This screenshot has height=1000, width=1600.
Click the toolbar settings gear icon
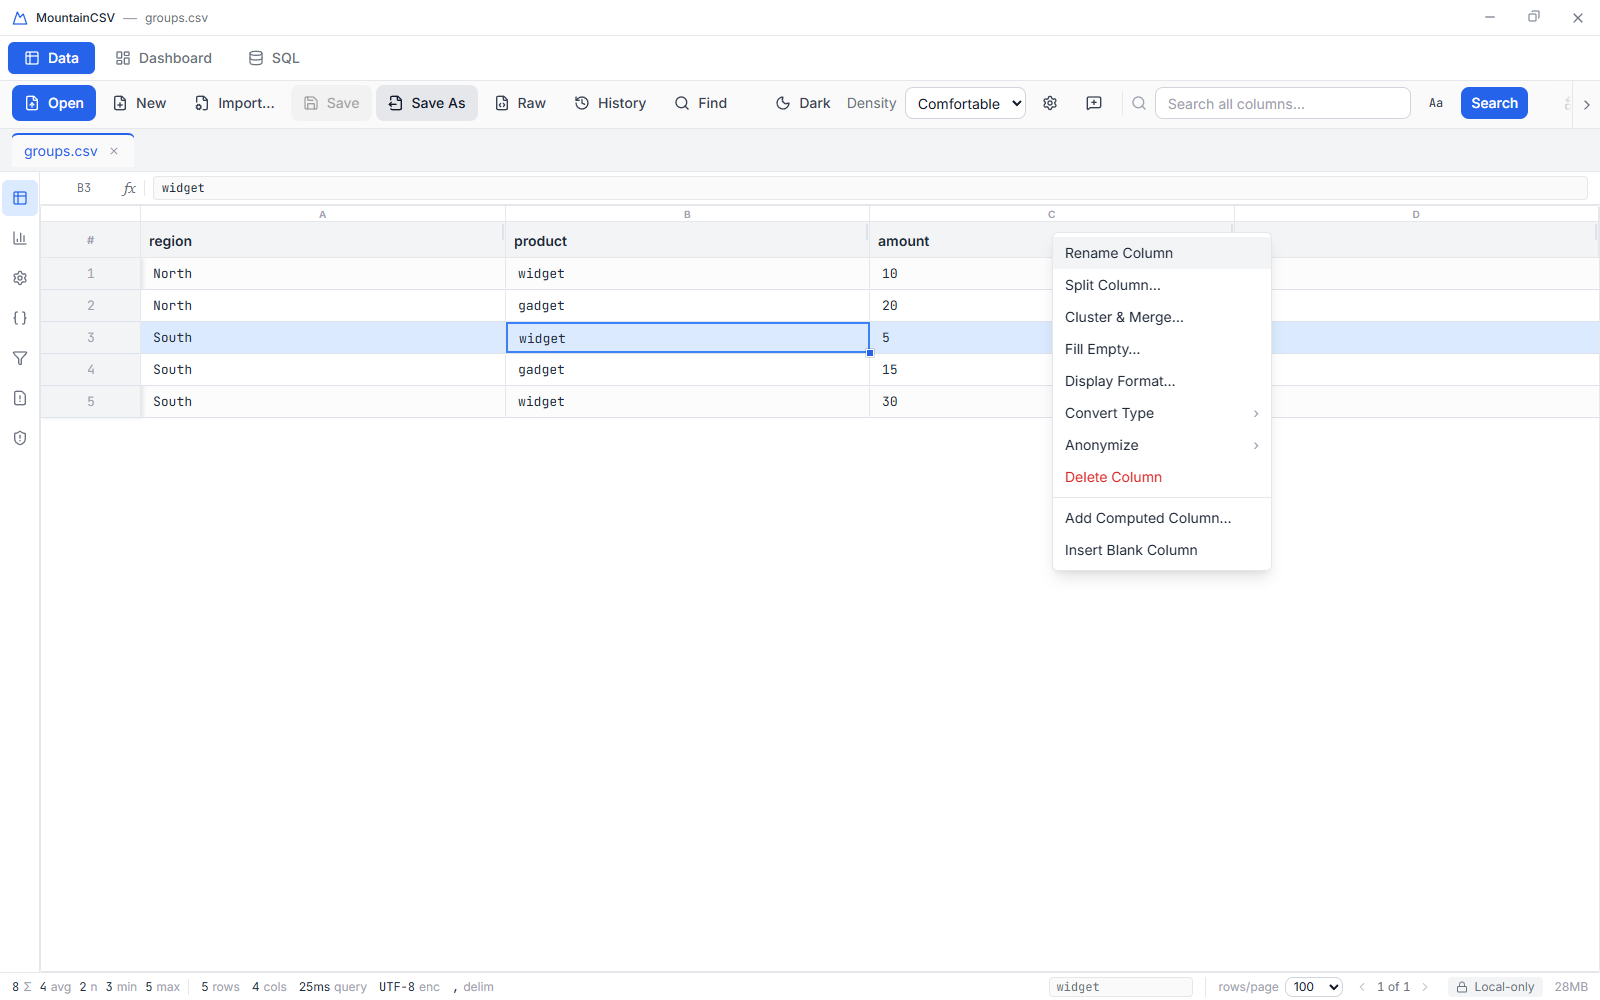pos(1050,103)
